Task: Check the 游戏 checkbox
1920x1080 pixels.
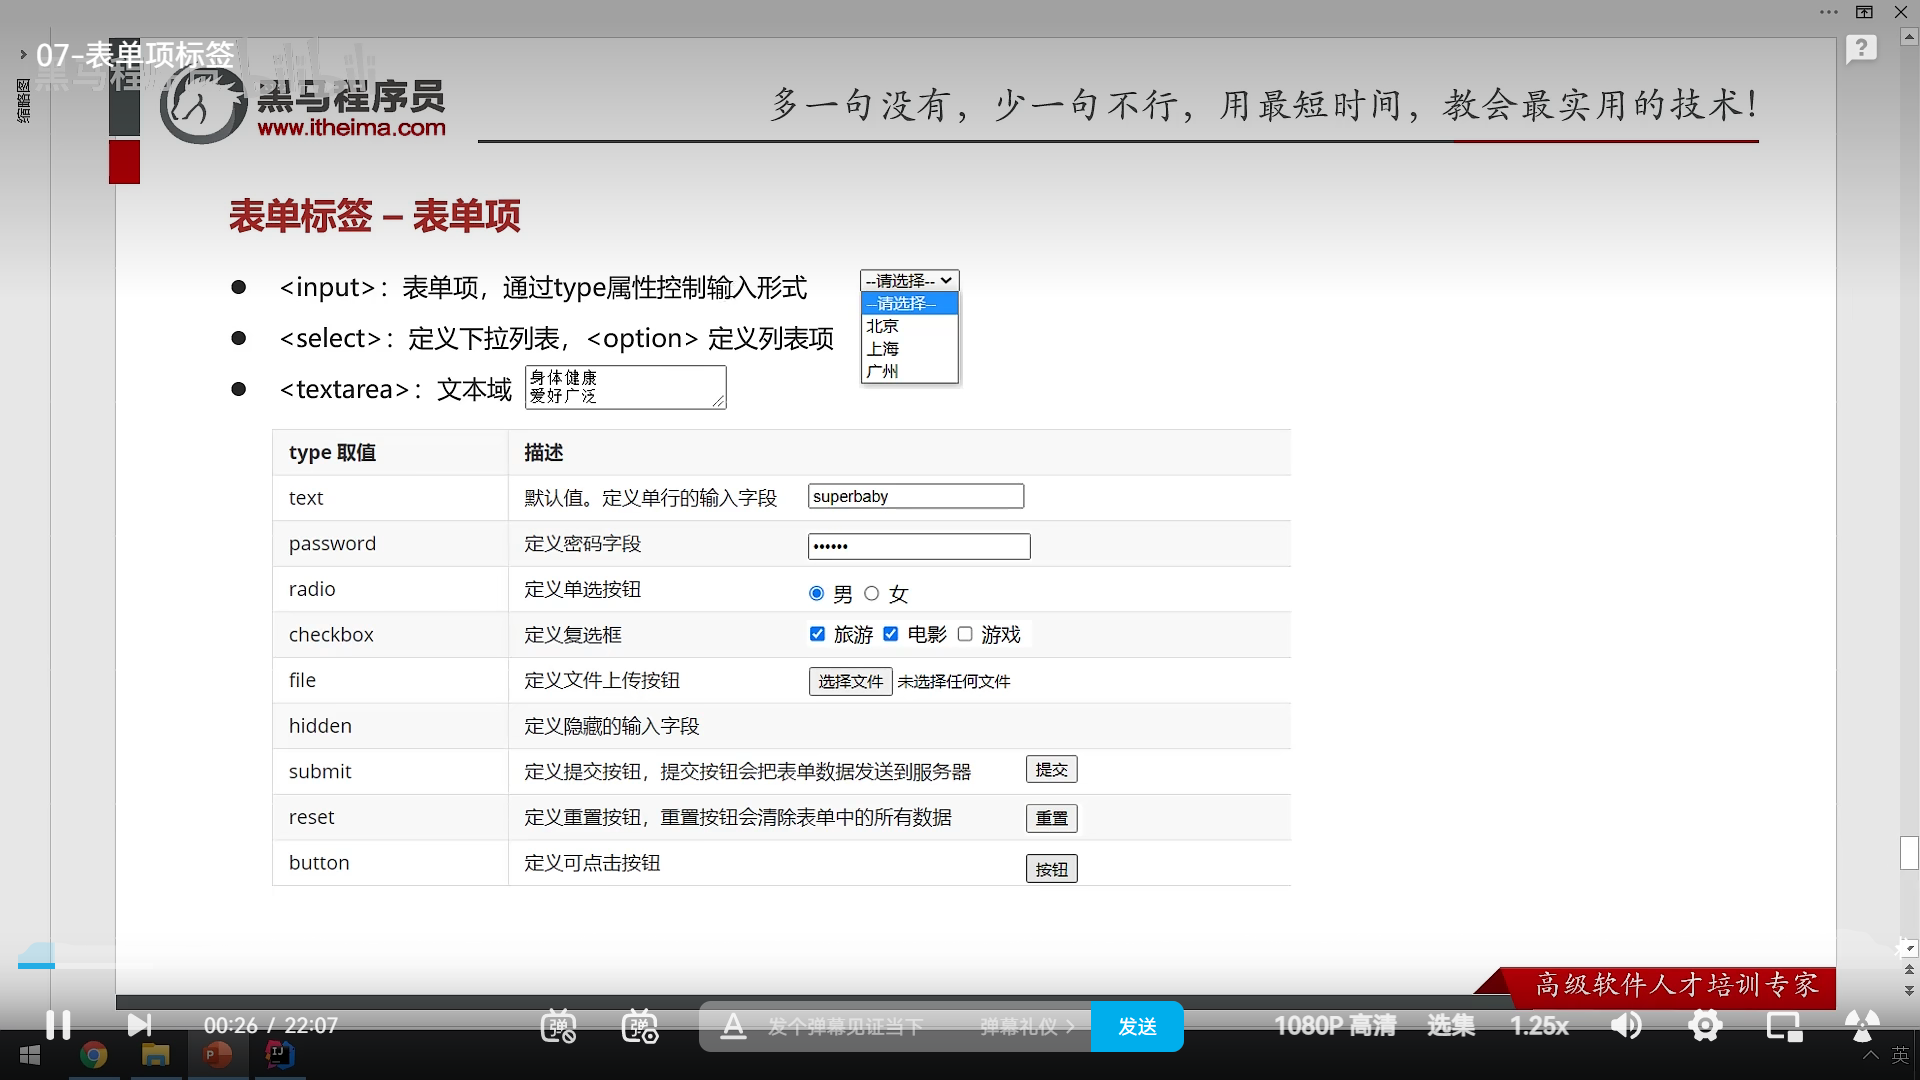Action: (965, 634)
